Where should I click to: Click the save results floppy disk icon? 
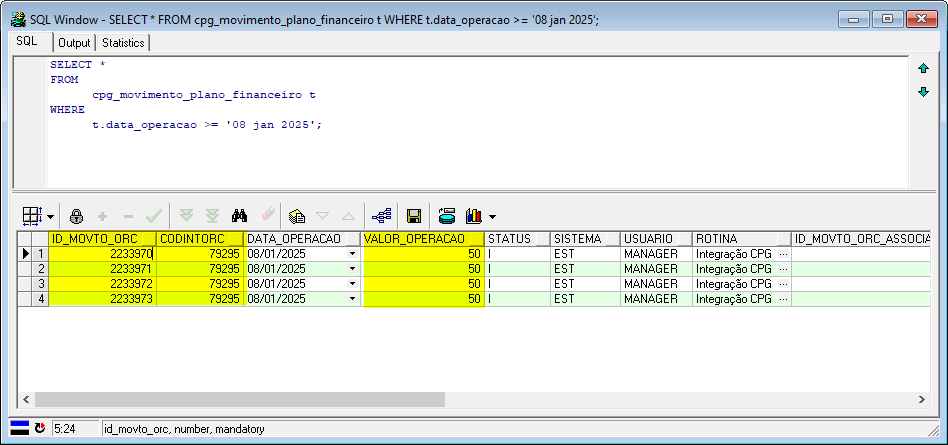click(x=414, y=216)
